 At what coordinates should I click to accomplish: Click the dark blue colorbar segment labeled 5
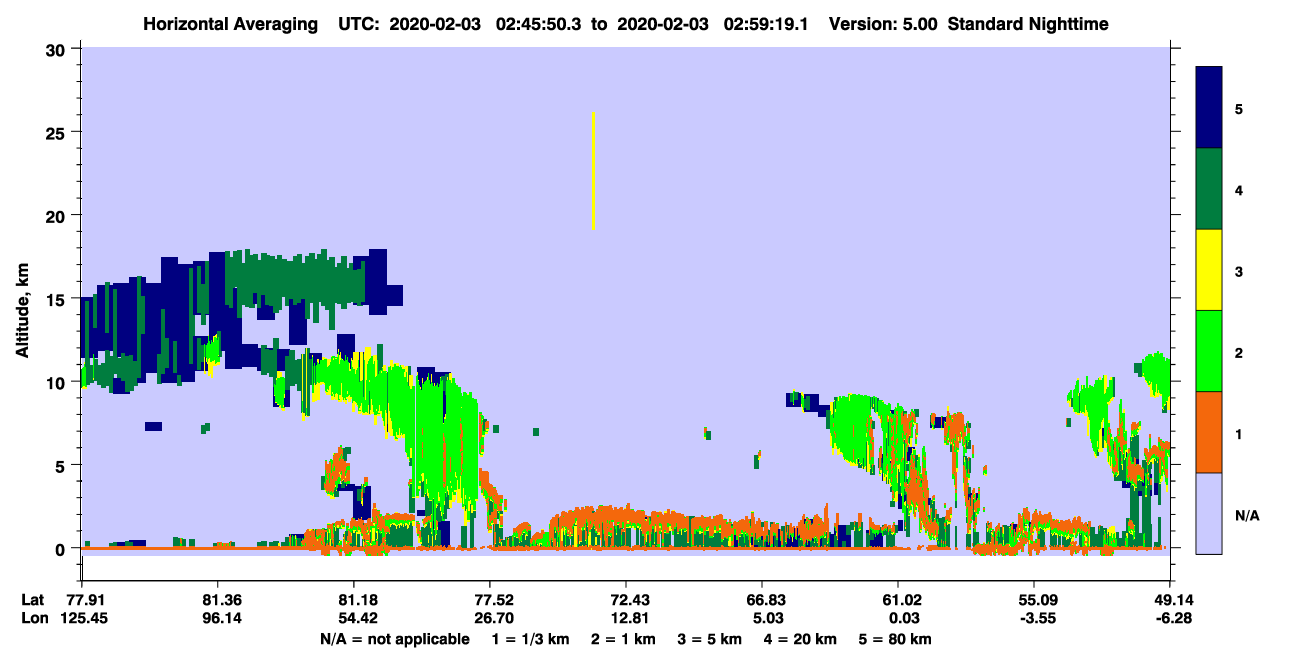[x=1209, y=107]
